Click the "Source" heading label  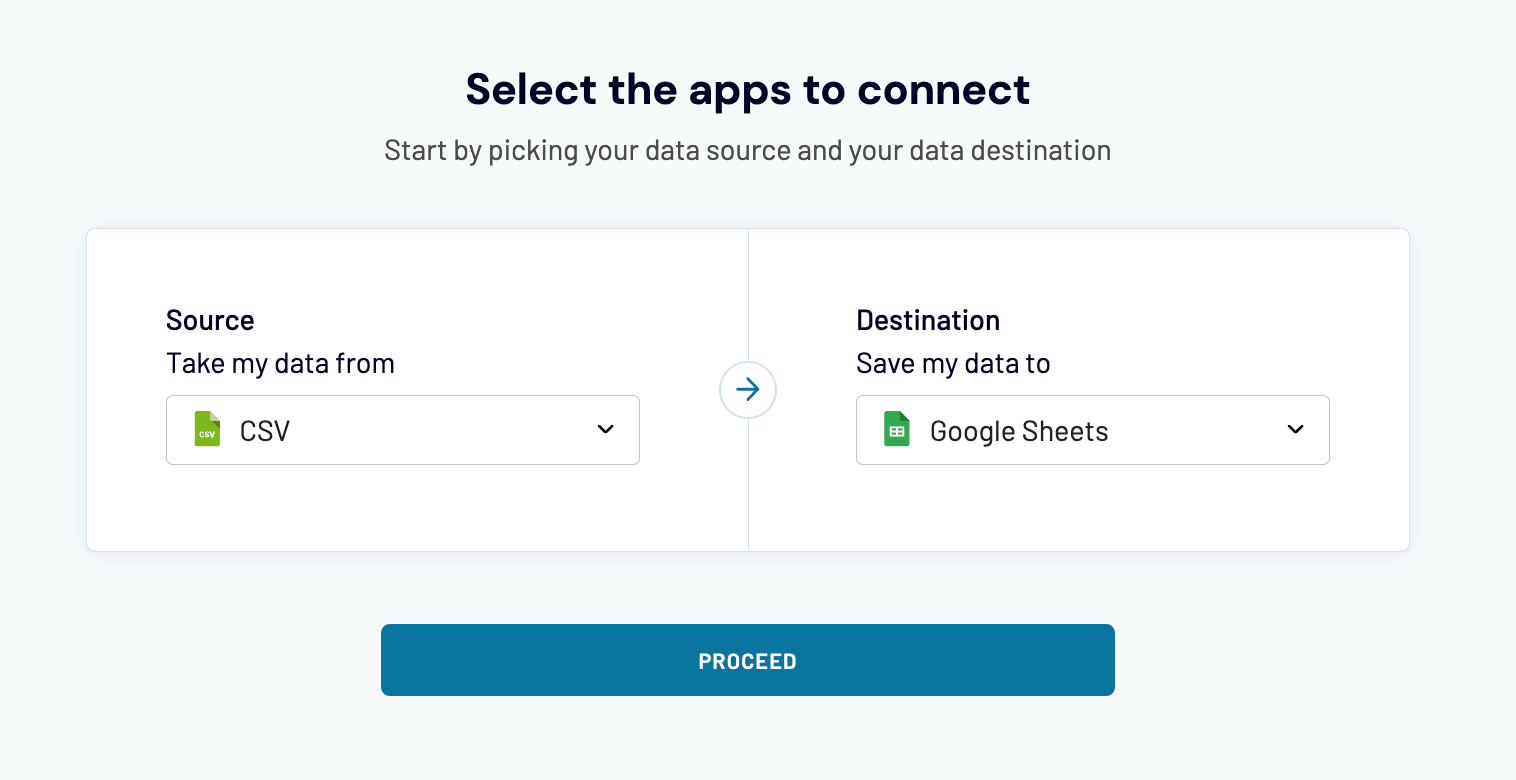tap(210, 320)
